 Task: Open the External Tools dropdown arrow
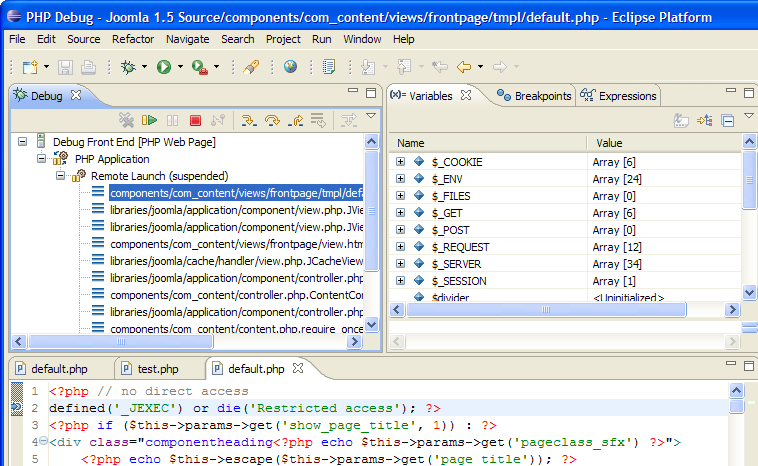coord(217,67)
